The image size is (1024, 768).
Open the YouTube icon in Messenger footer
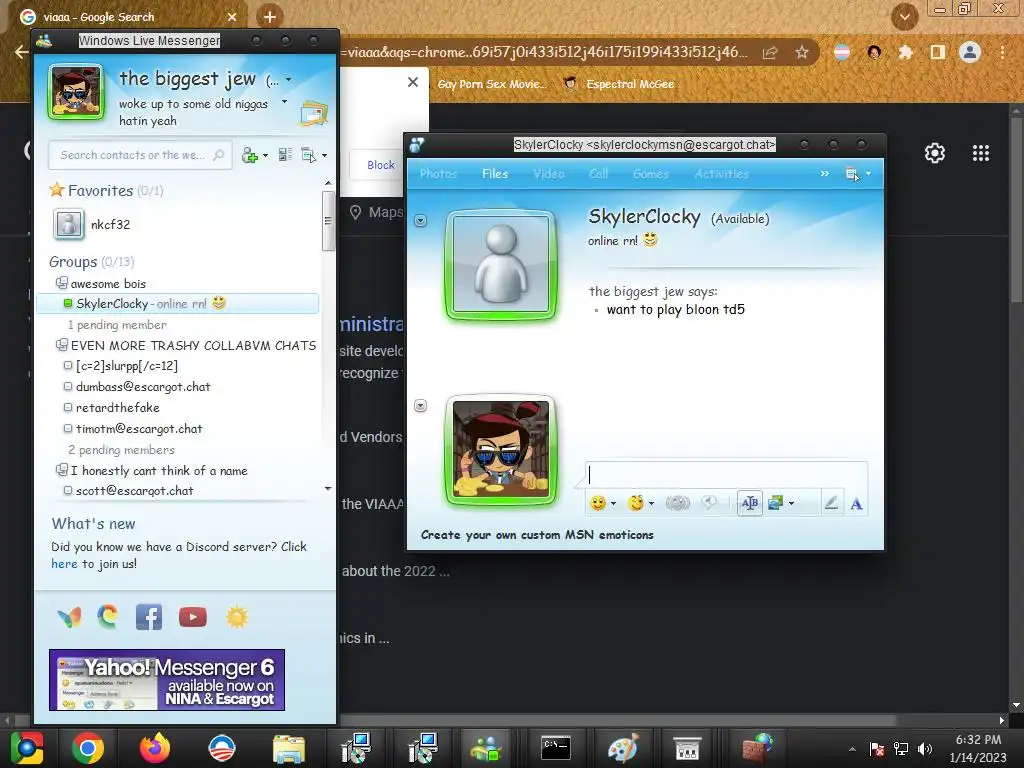pyautogui.click(x=193, y=617)
